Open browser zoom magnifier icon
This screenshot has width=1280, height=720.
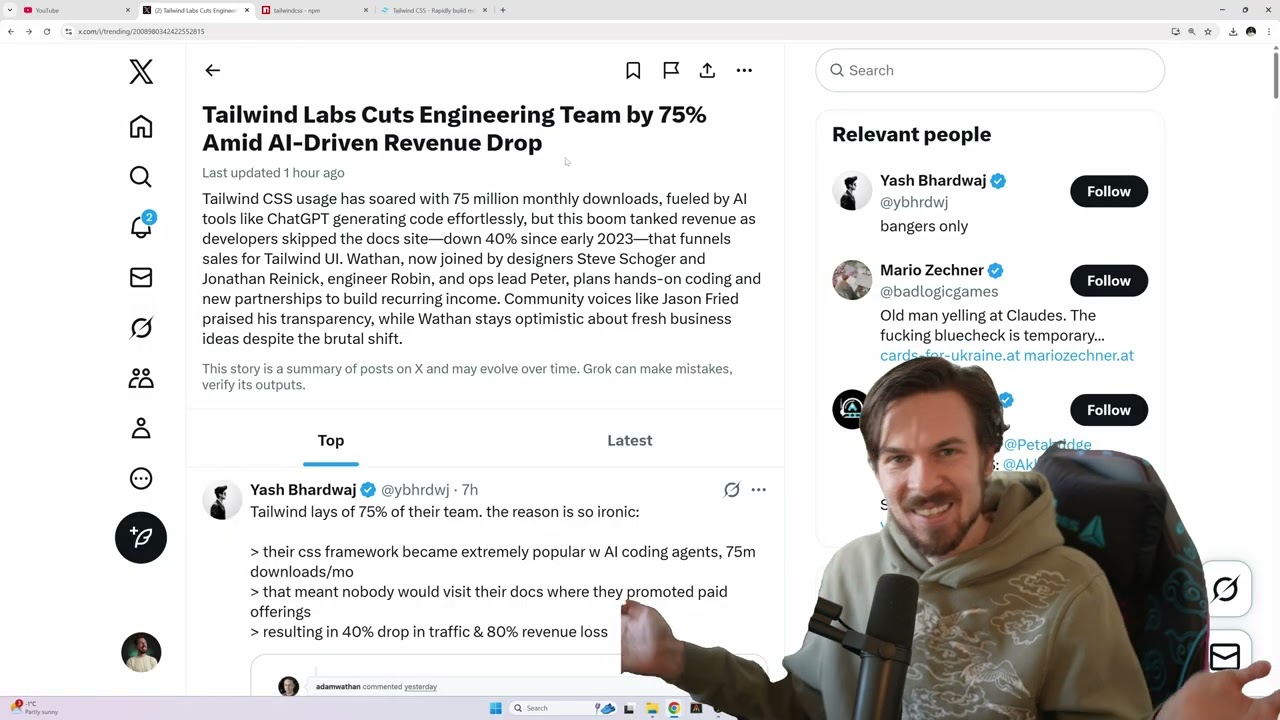coord(1191,31)
